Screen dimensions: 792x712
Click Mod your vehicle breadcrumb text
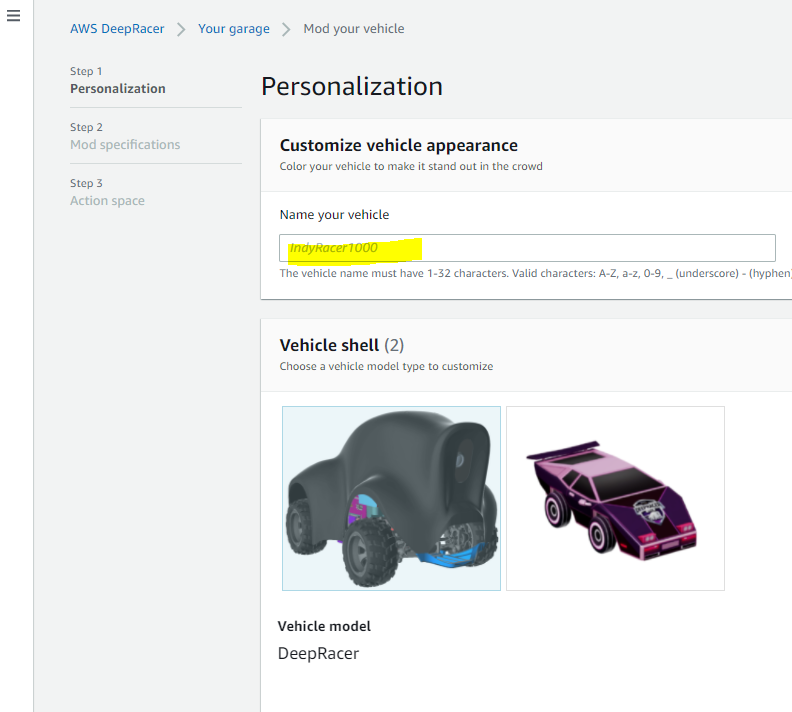354,29
